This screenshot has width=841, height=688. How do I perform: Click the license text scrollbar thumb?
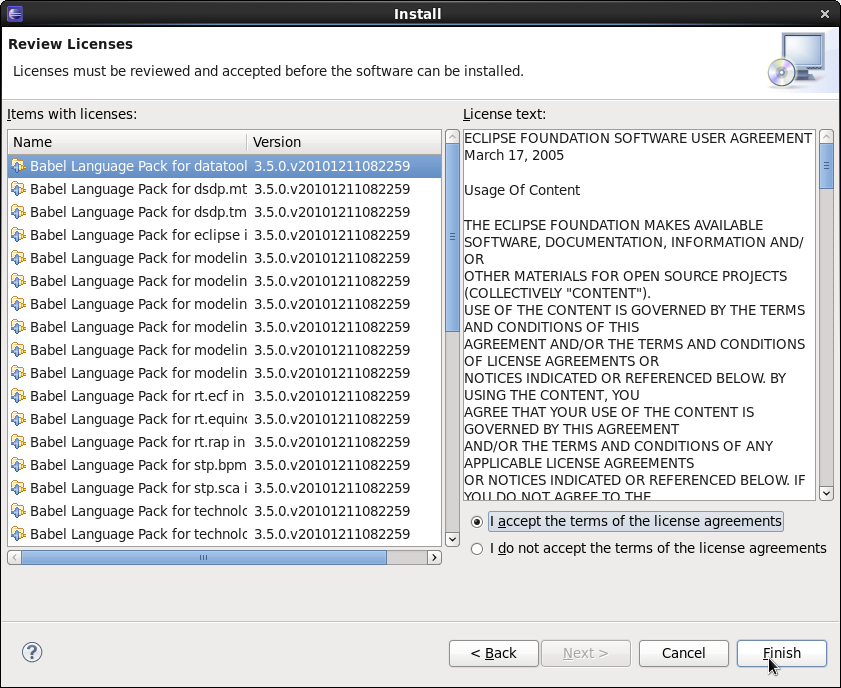pyautogui.click(x=826, y=166)
